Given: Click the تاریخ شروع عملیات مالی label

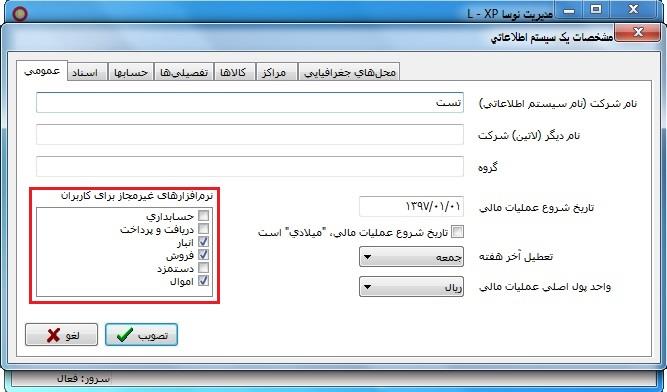Looking at the screenshot, I should [x=536, y=207].
